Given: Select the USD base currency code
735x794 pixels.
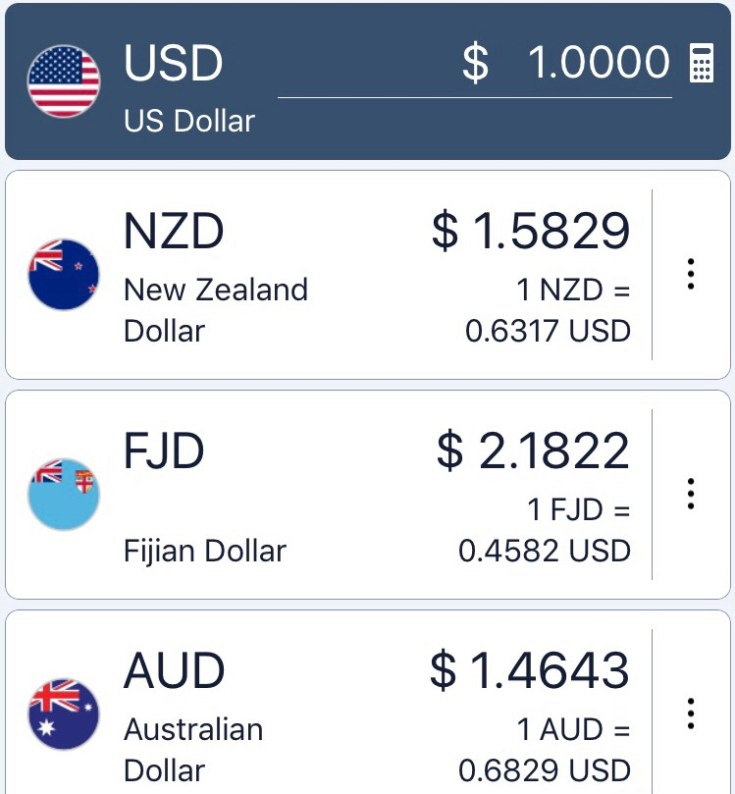Looking at the screenshot, I should coord(174,64).
